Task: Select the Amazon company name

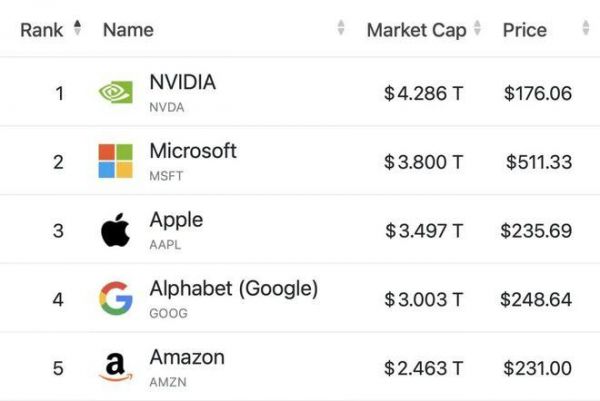Action: point(187,357)
